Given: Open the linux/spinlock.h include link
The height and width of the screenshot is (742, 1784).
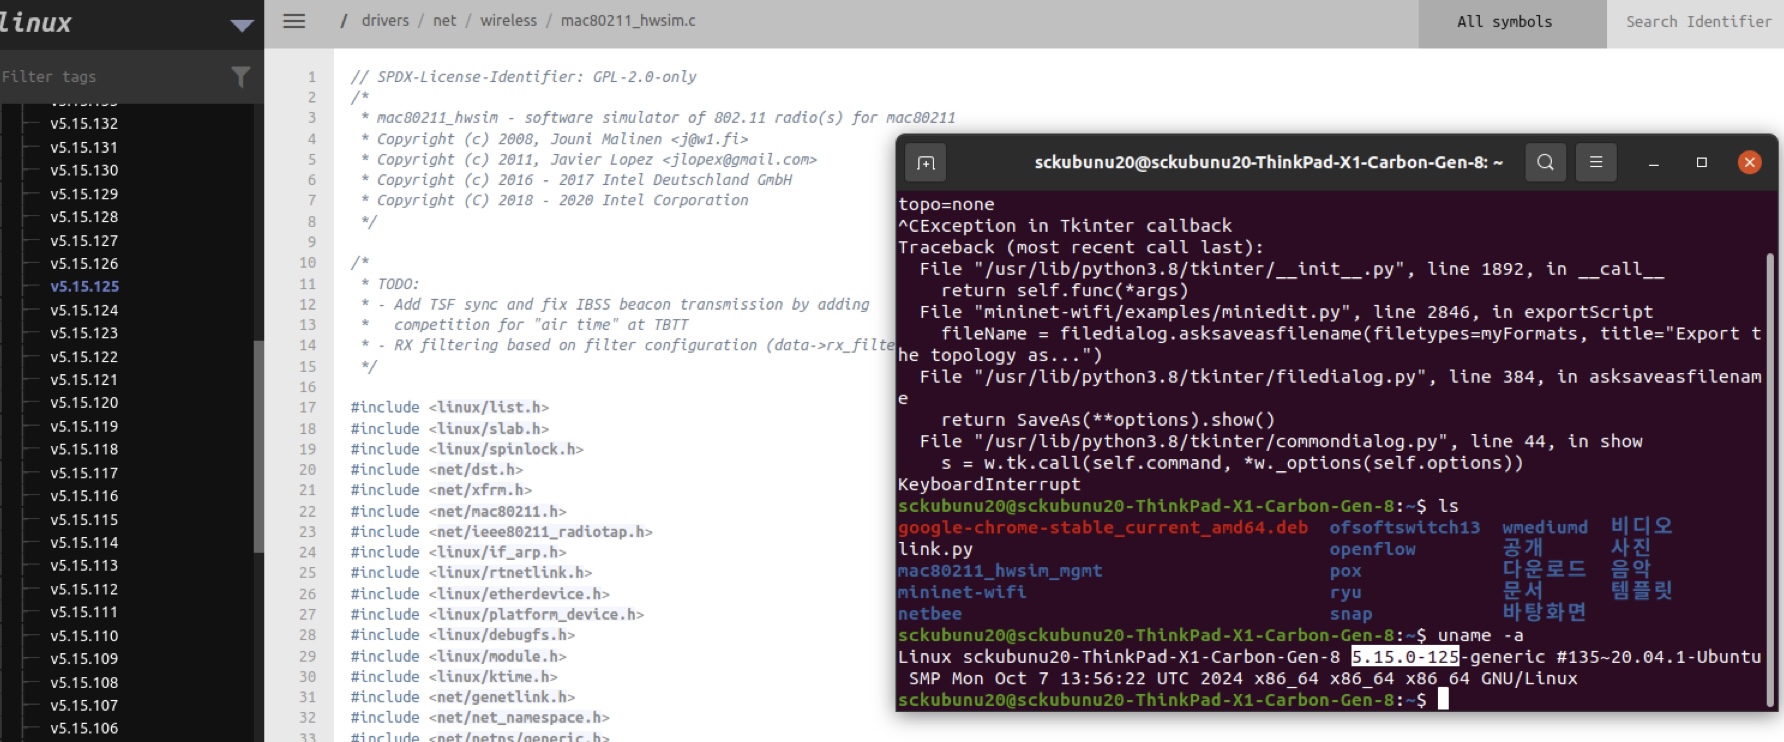Looking at the screenshot, I should [506, 449].
